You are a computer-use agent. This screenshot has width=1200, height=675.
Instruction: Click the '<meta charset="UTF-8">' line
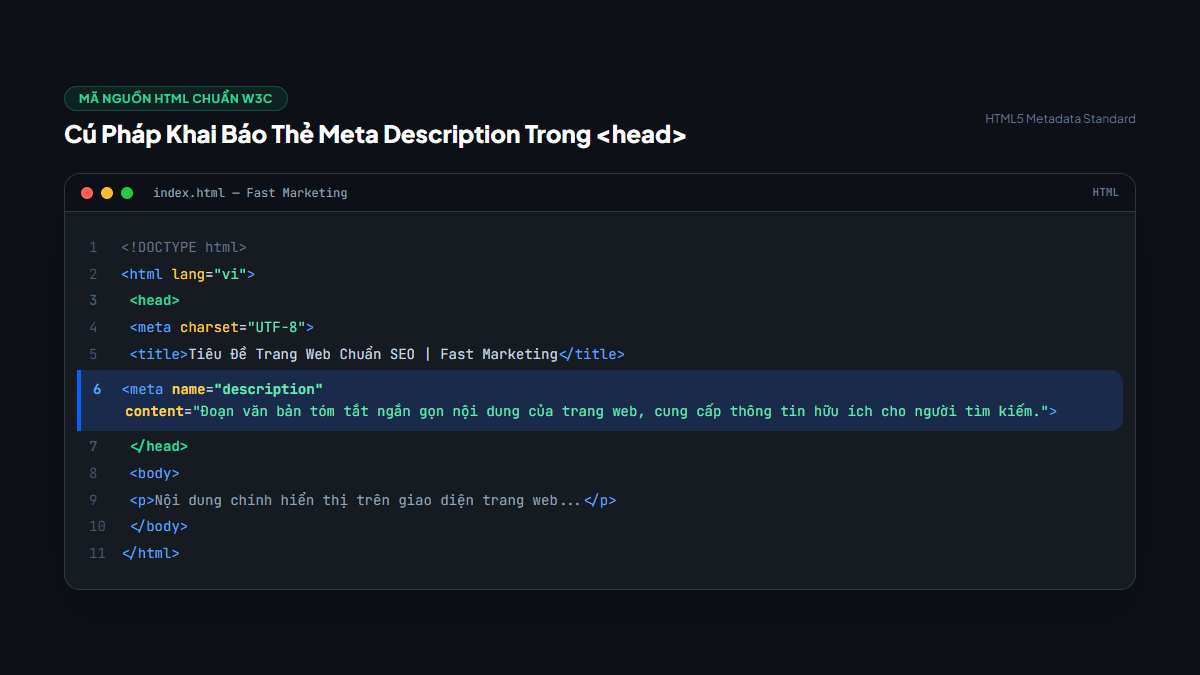(221, 327)
